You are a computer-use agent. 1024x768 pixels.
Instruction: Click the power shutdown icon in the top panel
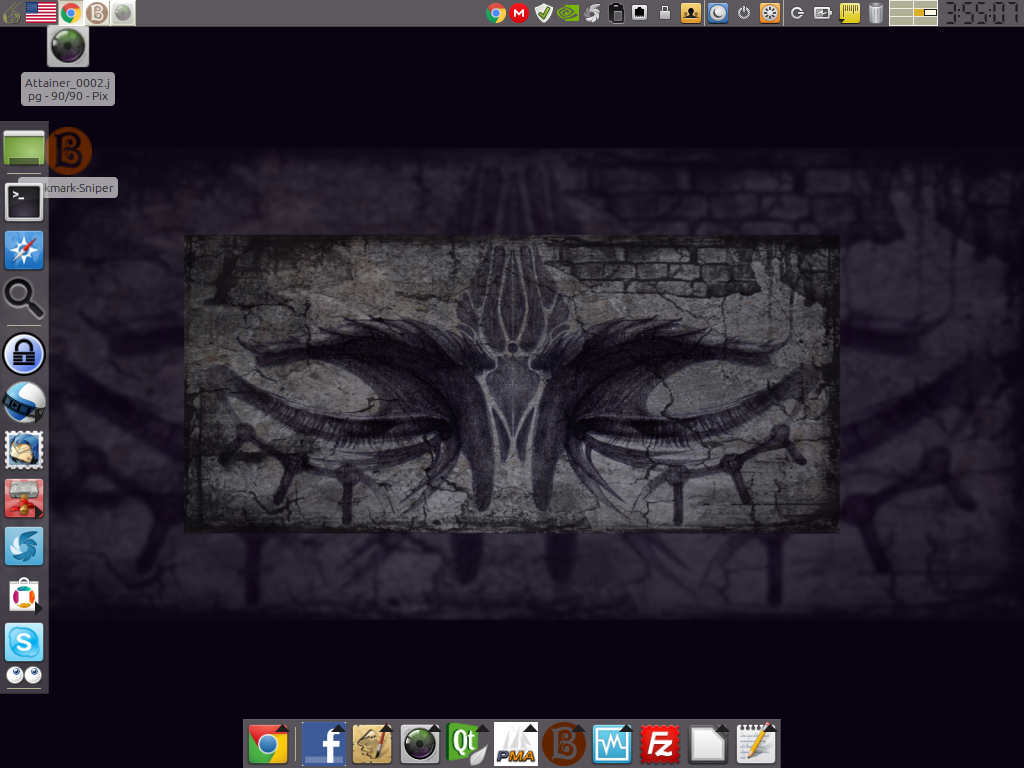pyautogui.click(x=744, y=12)
